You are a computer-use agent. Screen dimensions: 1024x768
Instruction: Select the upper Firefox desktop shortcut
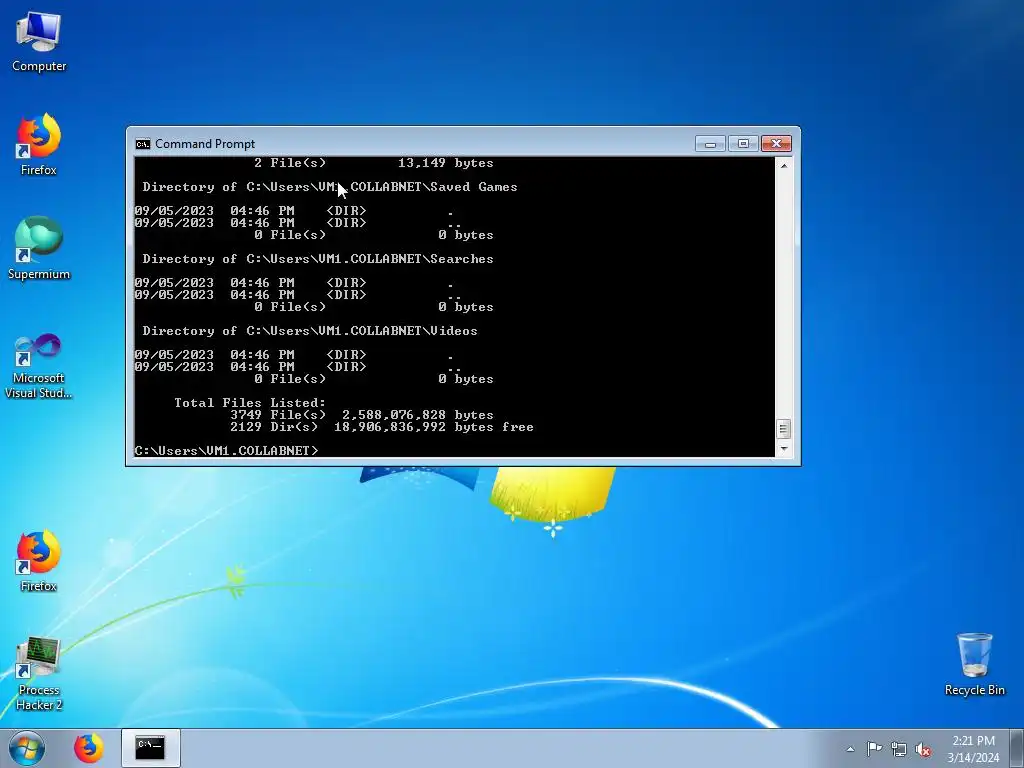coord(39,145)
